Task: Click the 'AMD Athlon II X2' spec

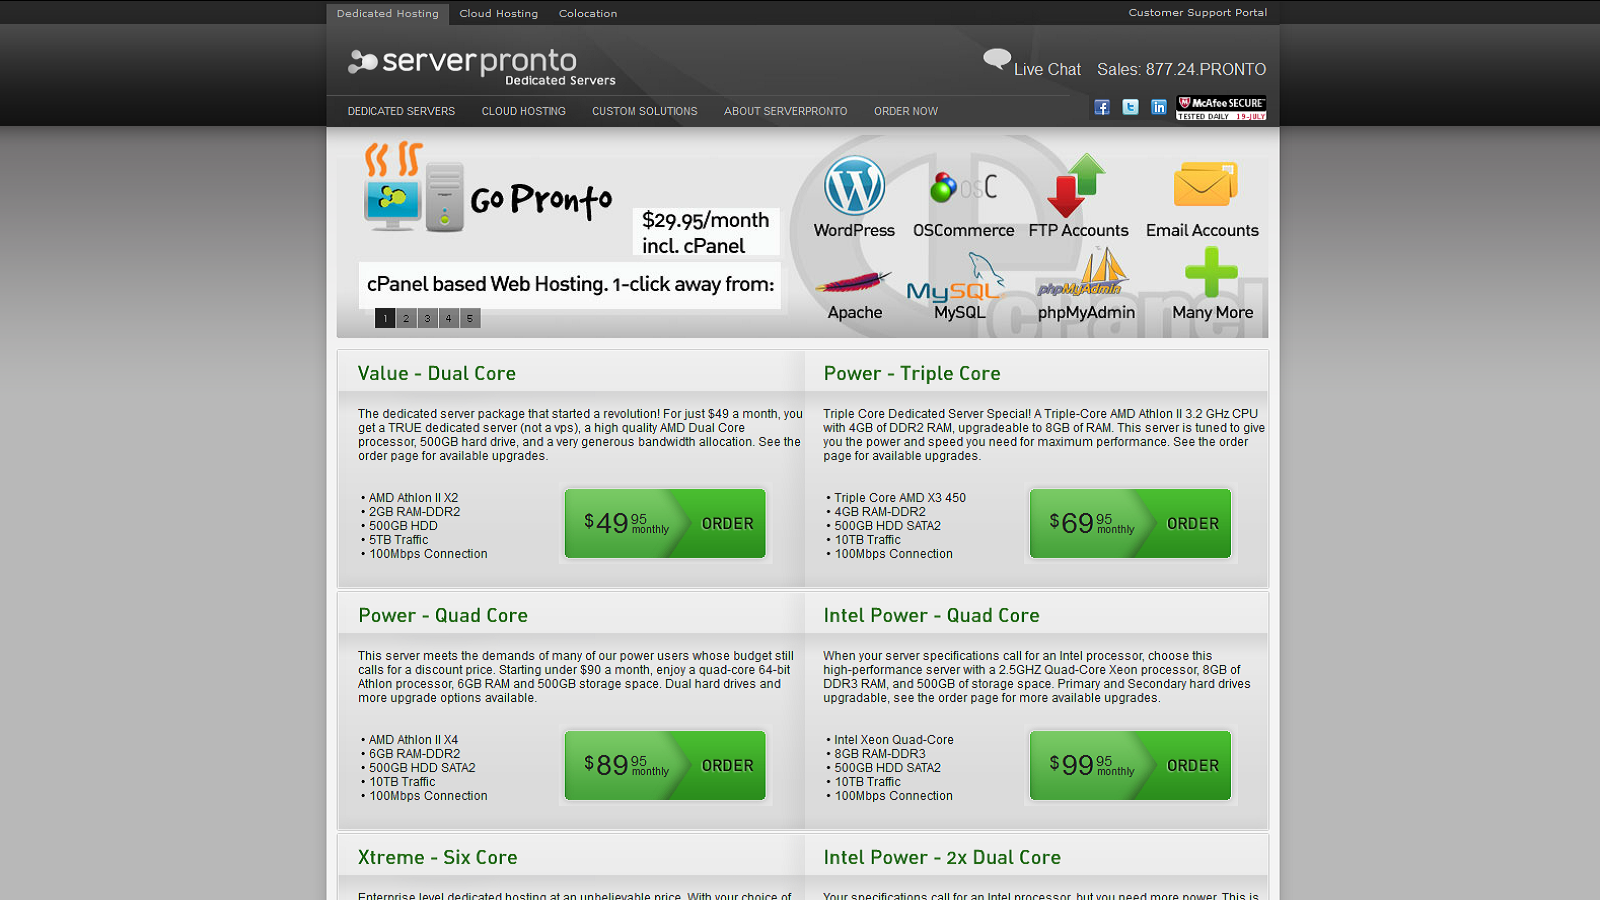Action: tap(413, 498)
